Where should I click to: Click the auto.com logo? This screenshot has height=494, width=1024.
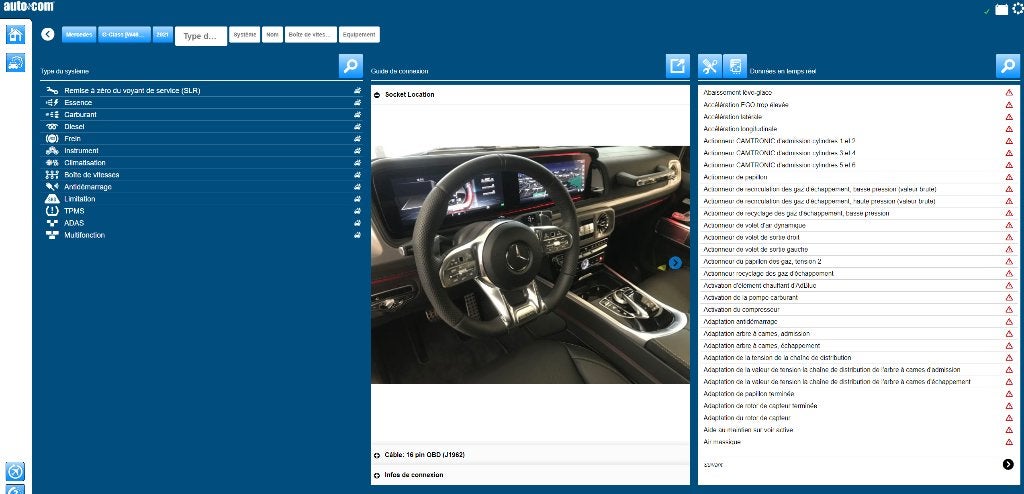point(27,7)
